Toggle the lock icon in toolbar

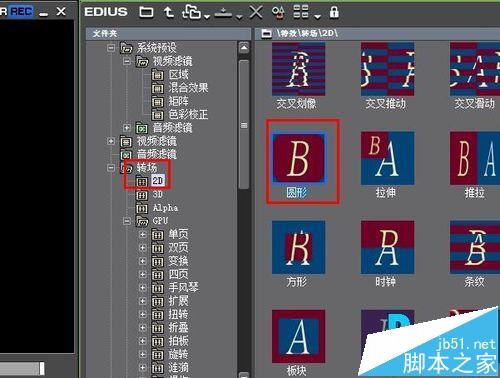pos(334,12)
